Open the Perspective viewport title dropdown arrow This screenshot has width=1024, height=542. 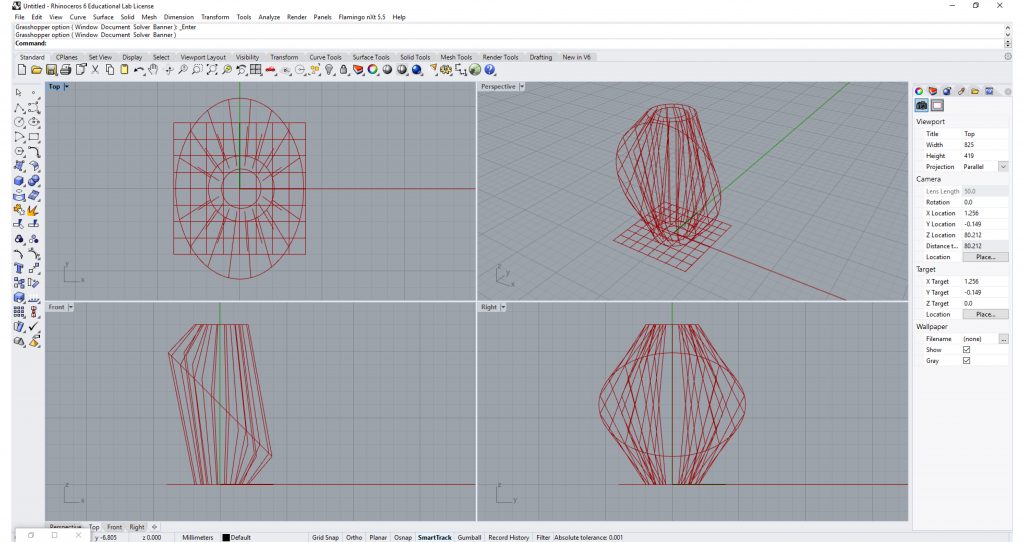coord(522,86)
